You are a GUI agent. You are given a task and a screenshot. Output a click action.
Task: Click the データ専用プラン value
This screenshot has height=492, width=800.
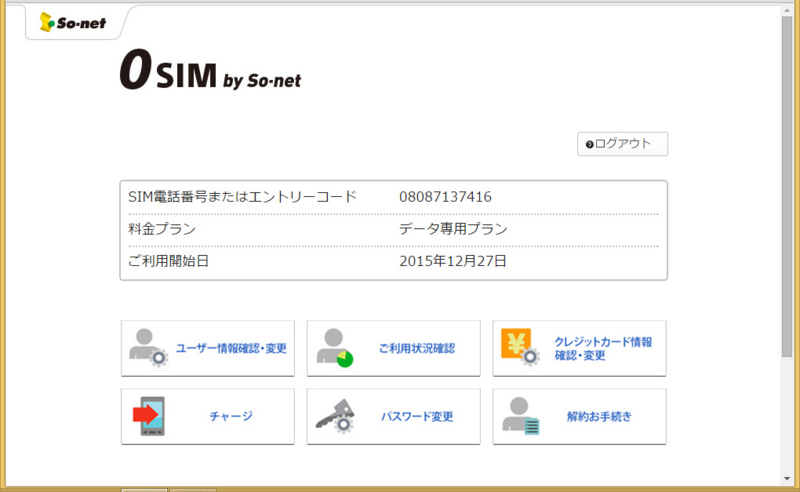(x=453, y=229)
